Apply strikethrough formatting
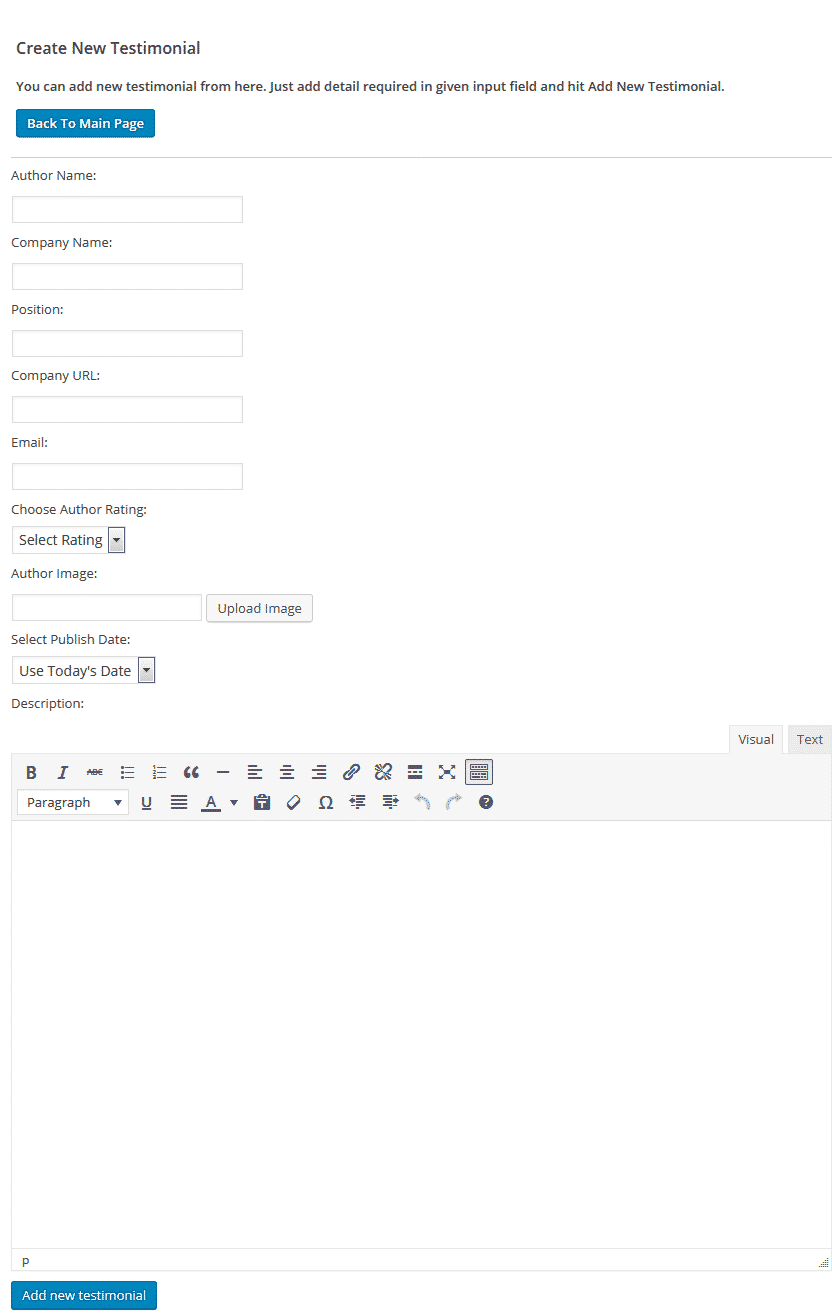This screenshot has height=1313, width=832. coord(95,772)
